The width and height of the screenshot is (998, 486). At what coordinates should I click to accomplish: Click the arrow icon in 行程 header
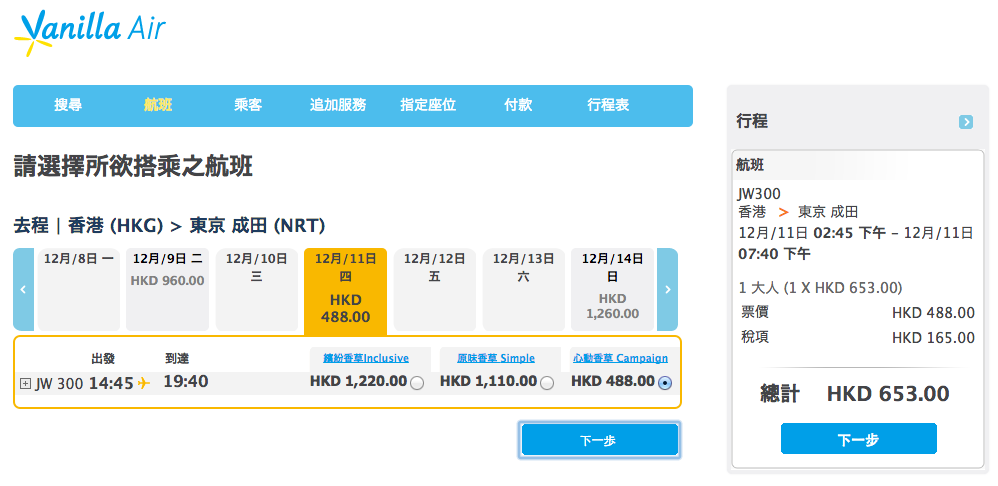pos(966,122)
